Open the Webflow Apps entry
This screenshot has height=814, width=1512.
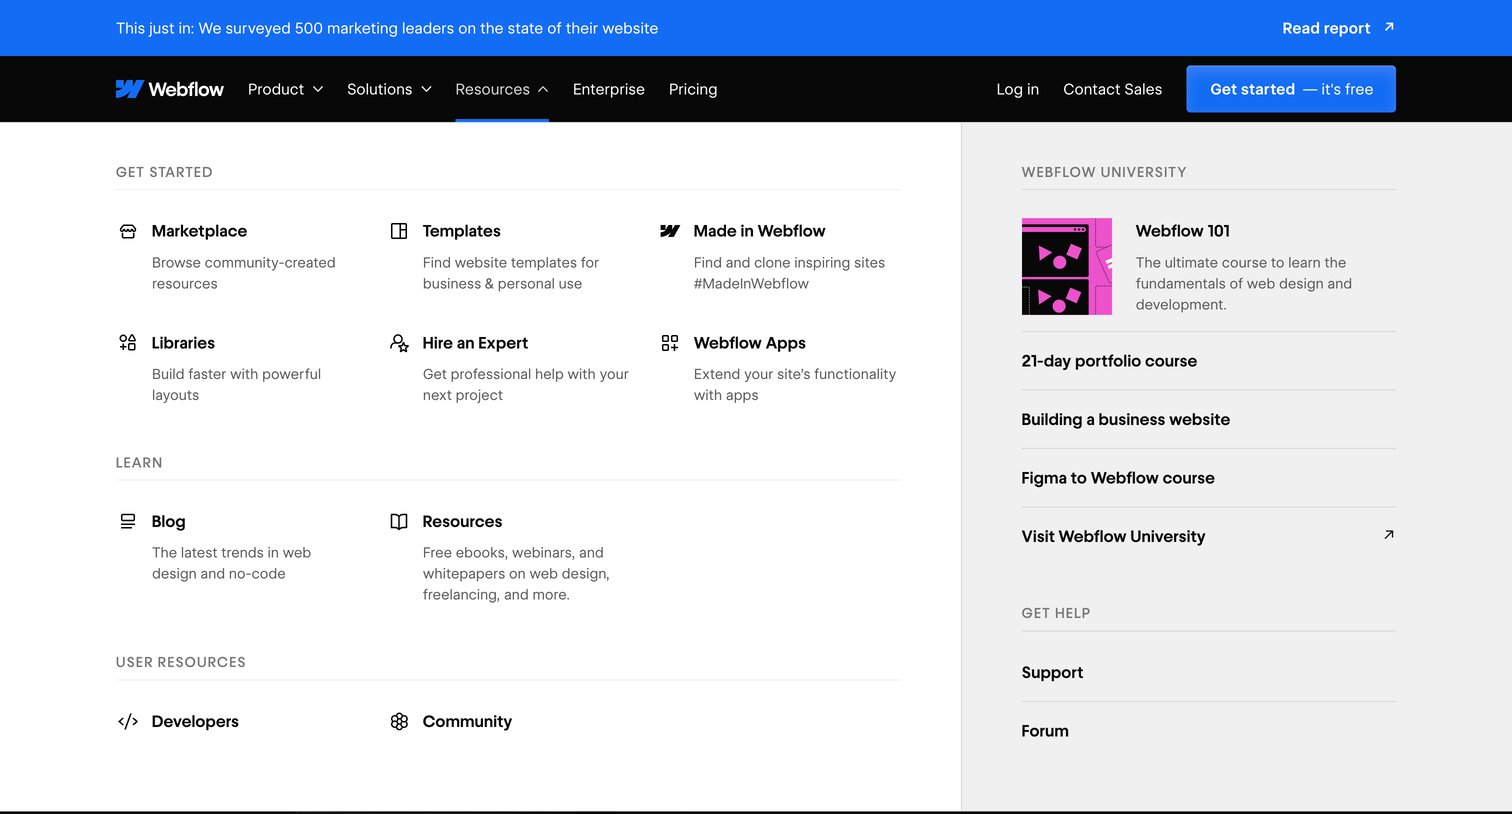(x=750, y=343)
